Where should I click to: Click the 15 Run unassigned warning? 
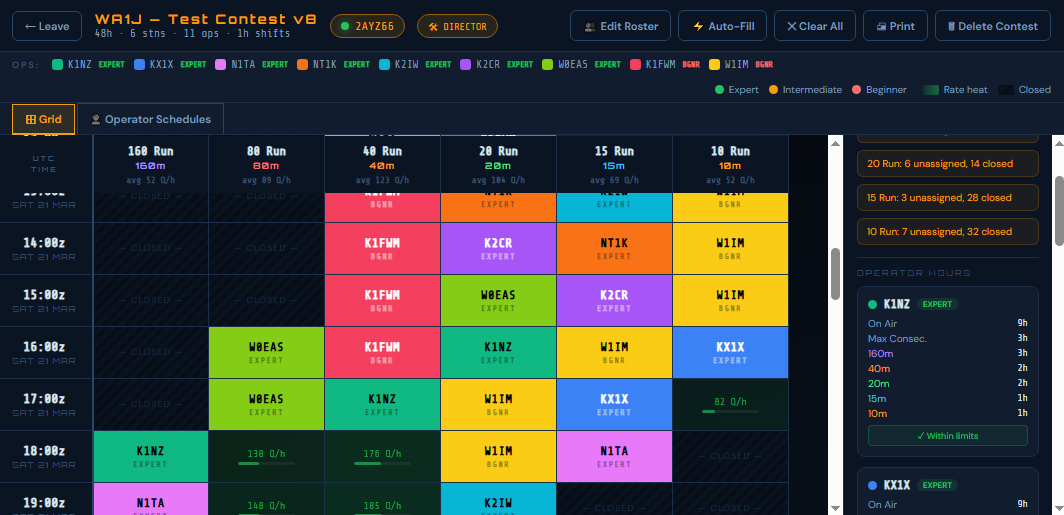pyautogui.click(x=948, y=197)
